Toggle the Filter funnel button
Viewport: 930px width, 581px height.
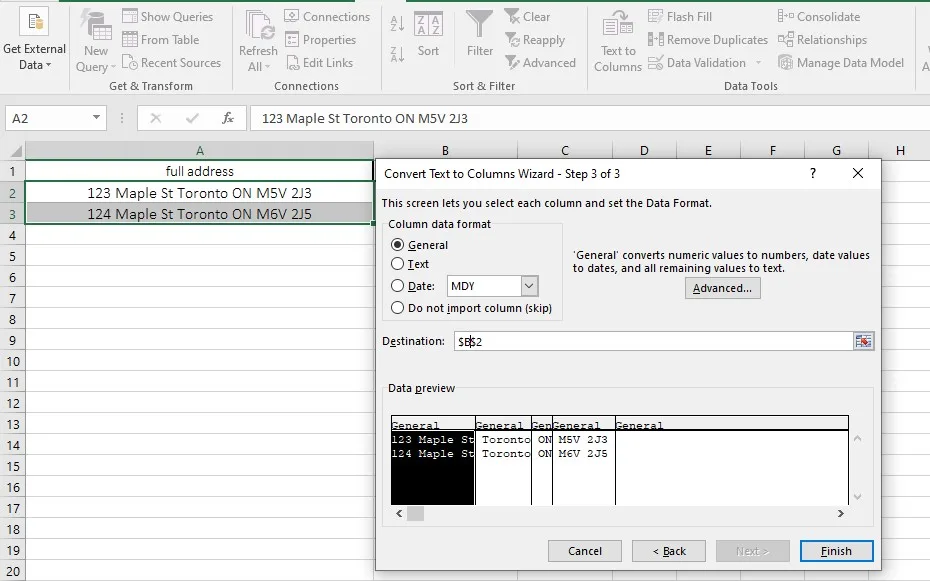[x=479, y=34]
